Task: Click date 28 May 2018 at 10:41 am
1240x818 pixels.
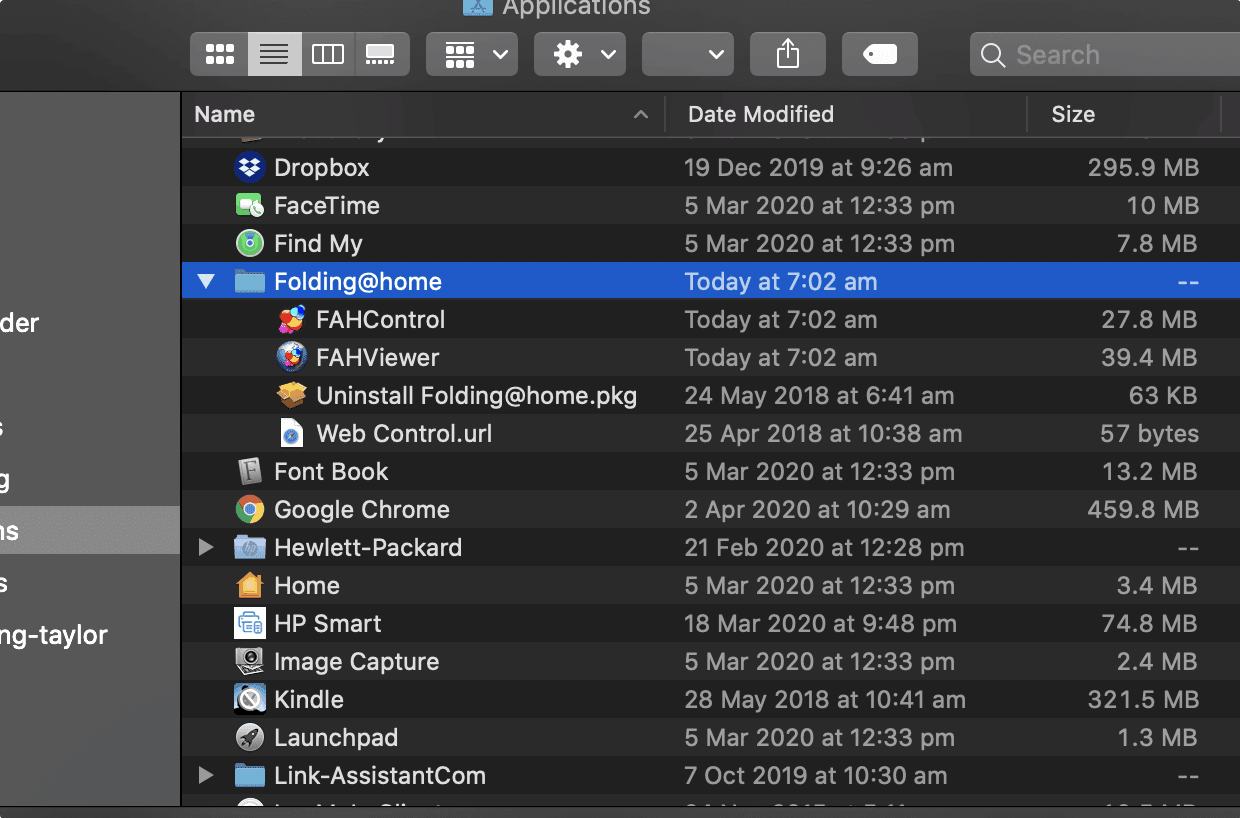Action: pos(825,699)
